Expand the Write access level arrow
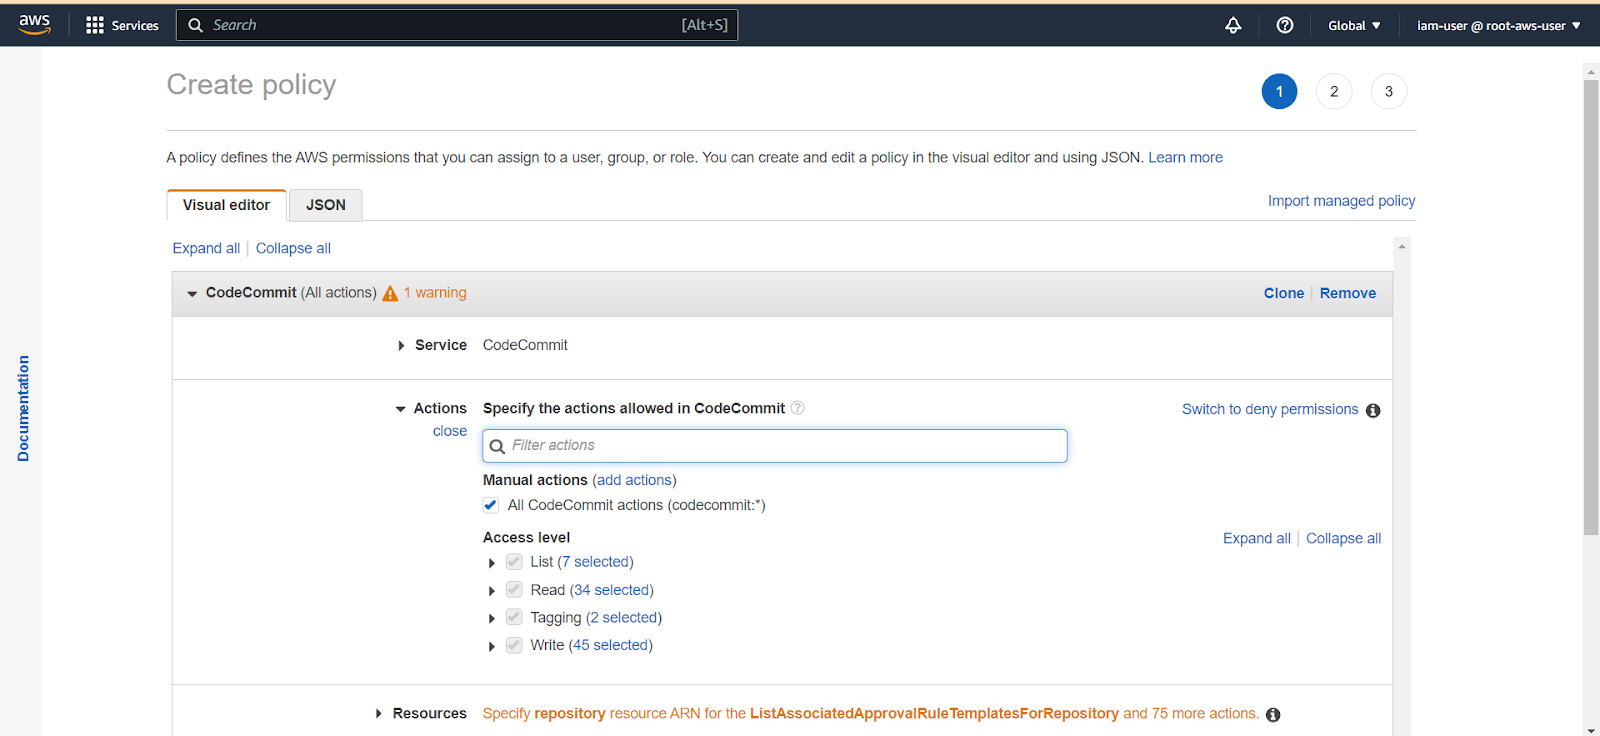 tap(491, 647)
